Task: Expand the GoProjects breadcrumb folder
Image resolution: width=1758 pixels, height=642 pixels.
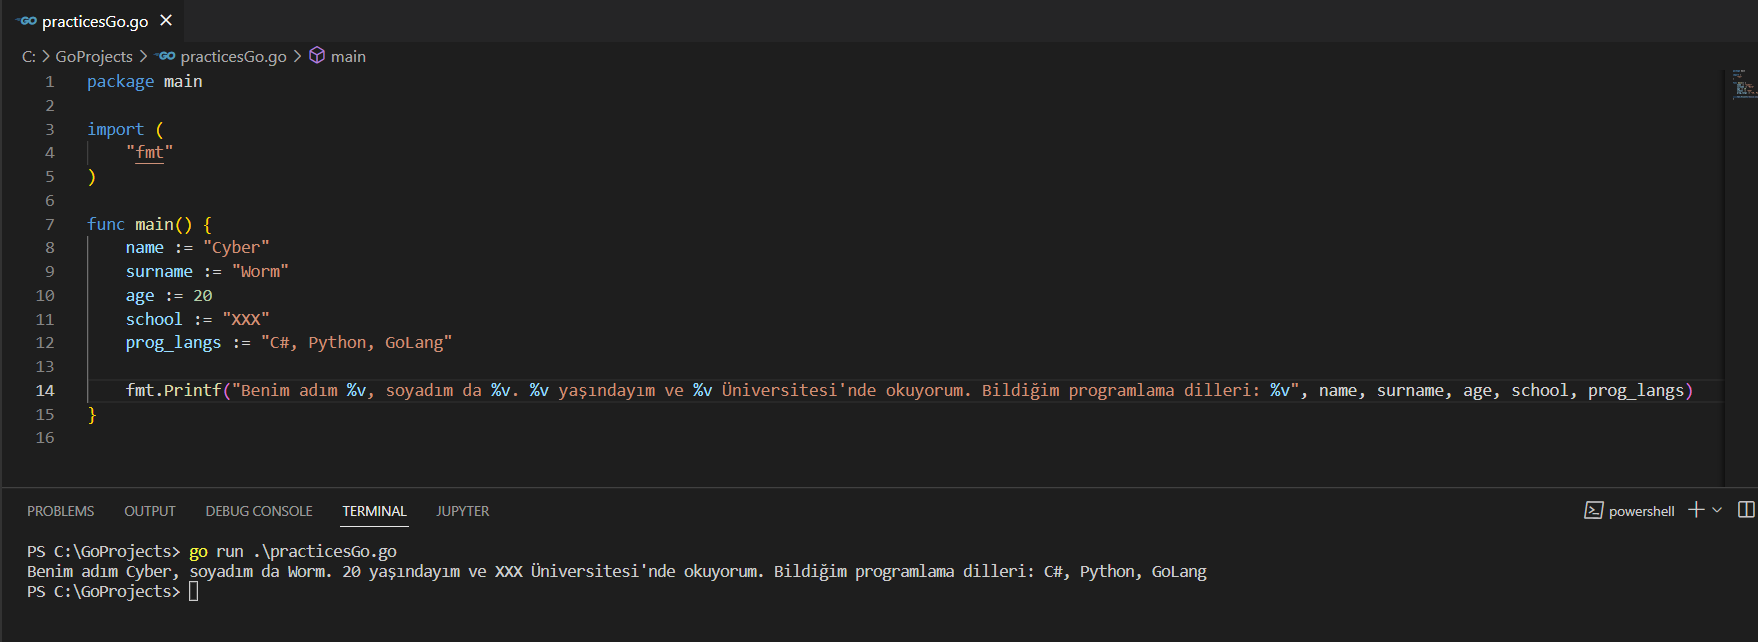Action: coord(94,56)
